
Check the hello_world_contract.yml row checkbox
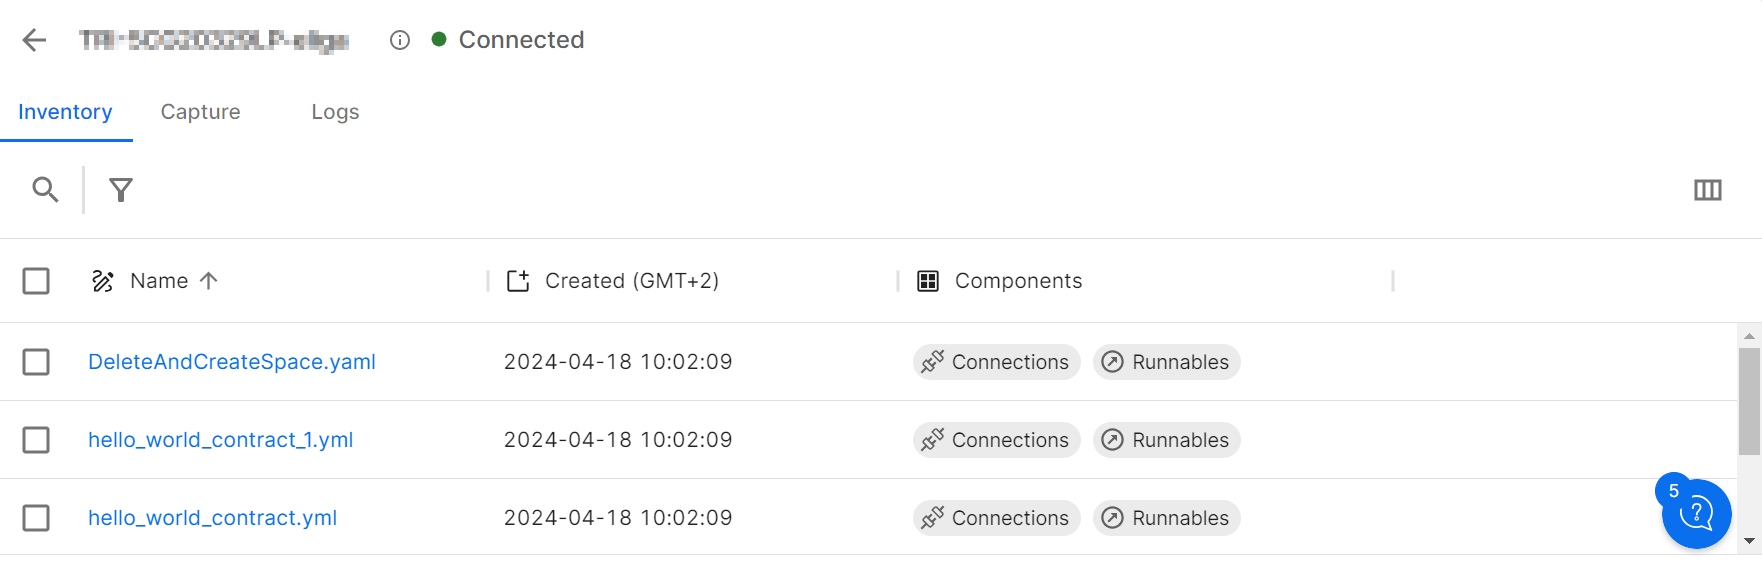click(36, 518)
